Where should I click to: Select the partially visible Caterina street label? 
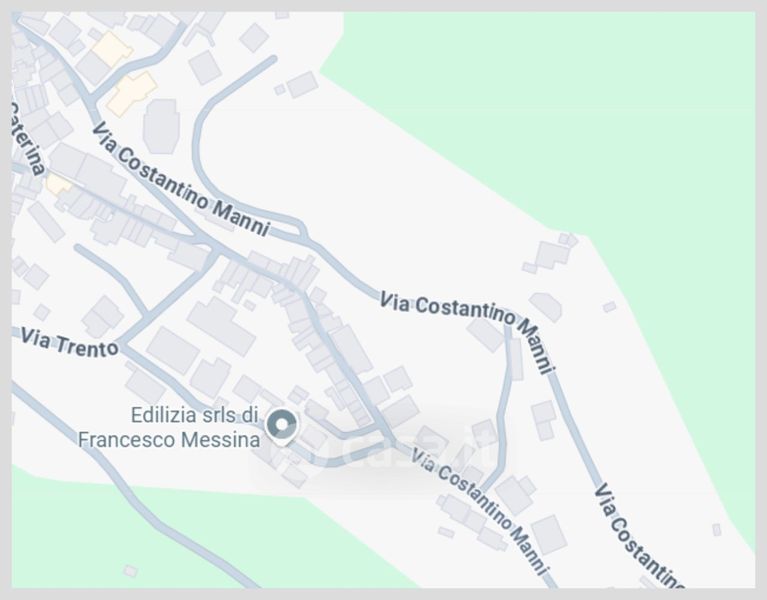click(28, 138)
